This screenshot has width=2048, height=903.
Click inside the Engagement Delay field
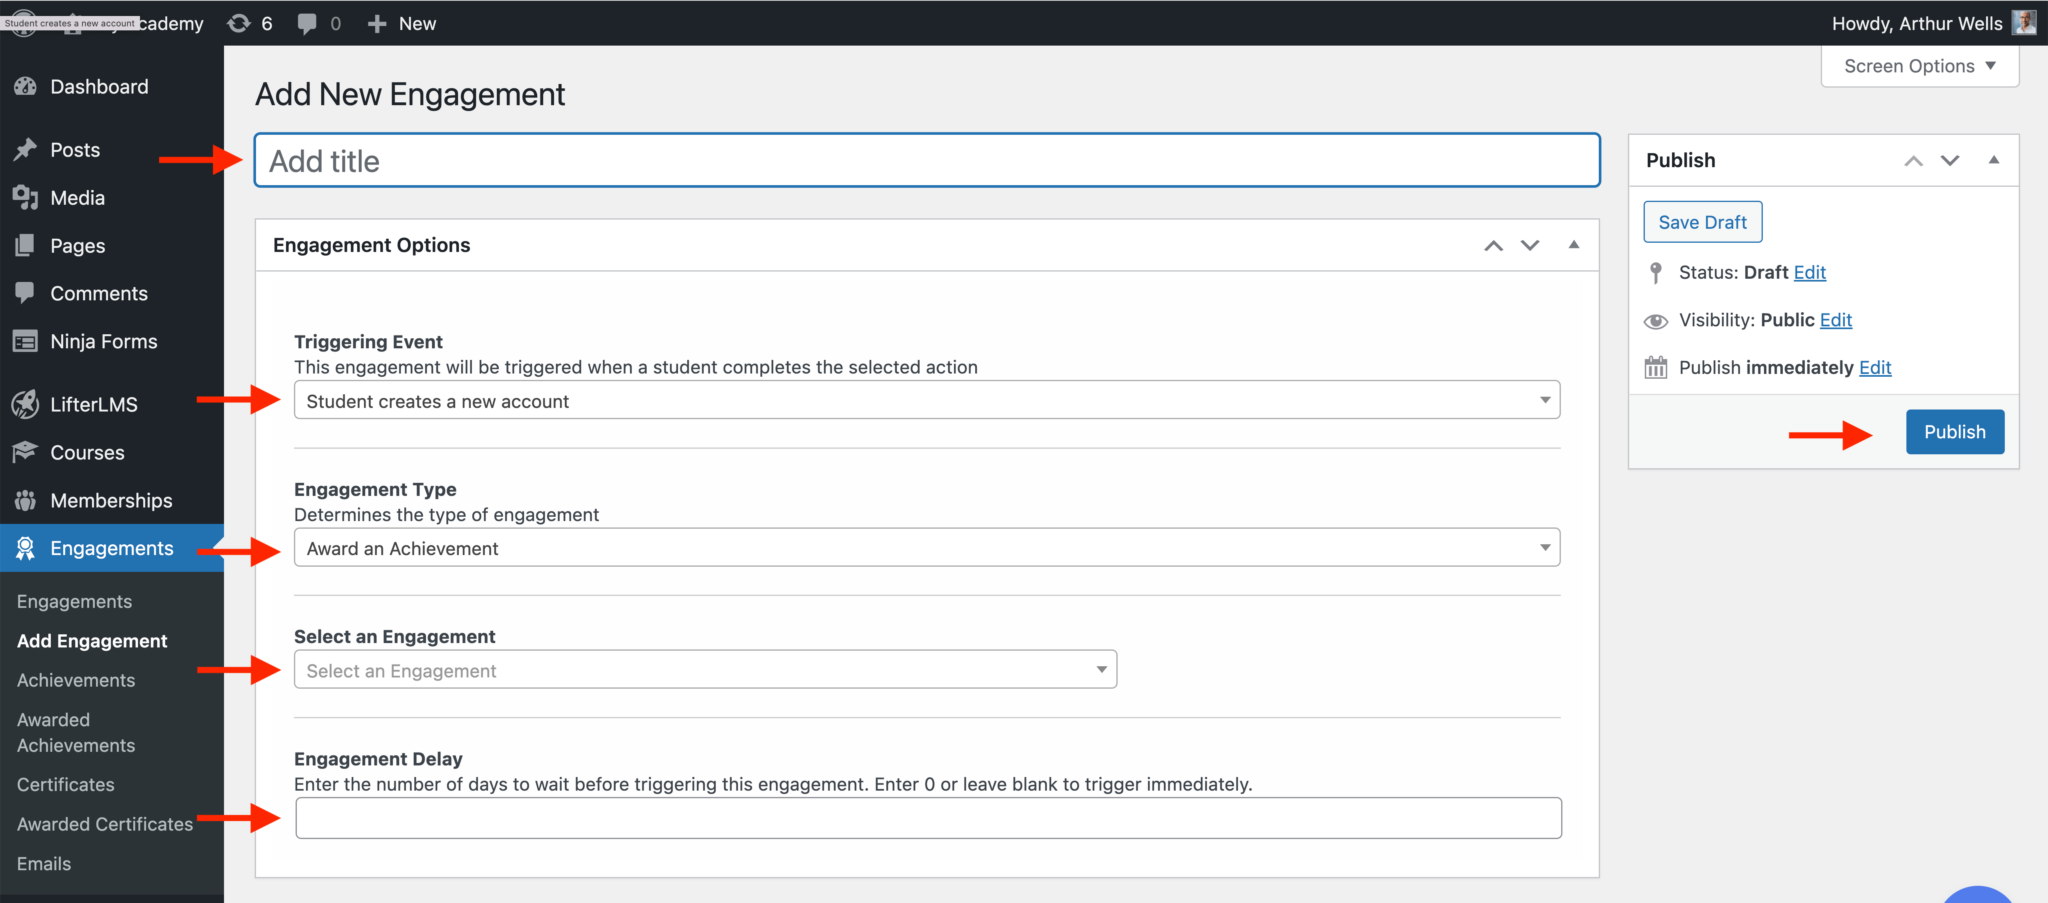tap(927, 817)
